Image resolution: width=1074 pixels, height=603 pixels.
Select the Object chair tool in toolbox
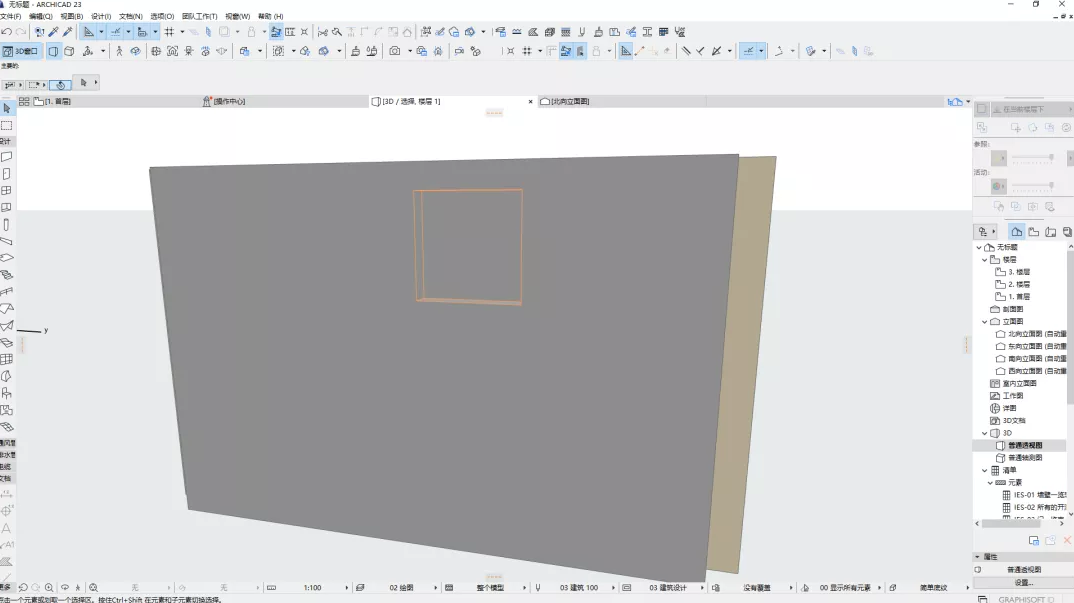tap(7, 393)
